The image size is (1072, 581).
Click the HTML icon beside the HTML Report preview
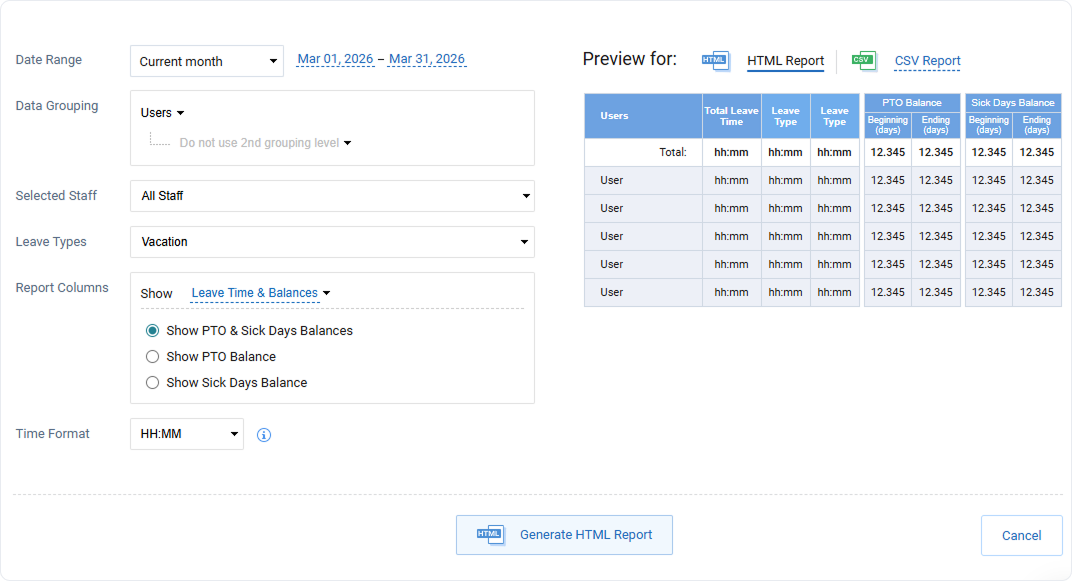pos(716,60)
